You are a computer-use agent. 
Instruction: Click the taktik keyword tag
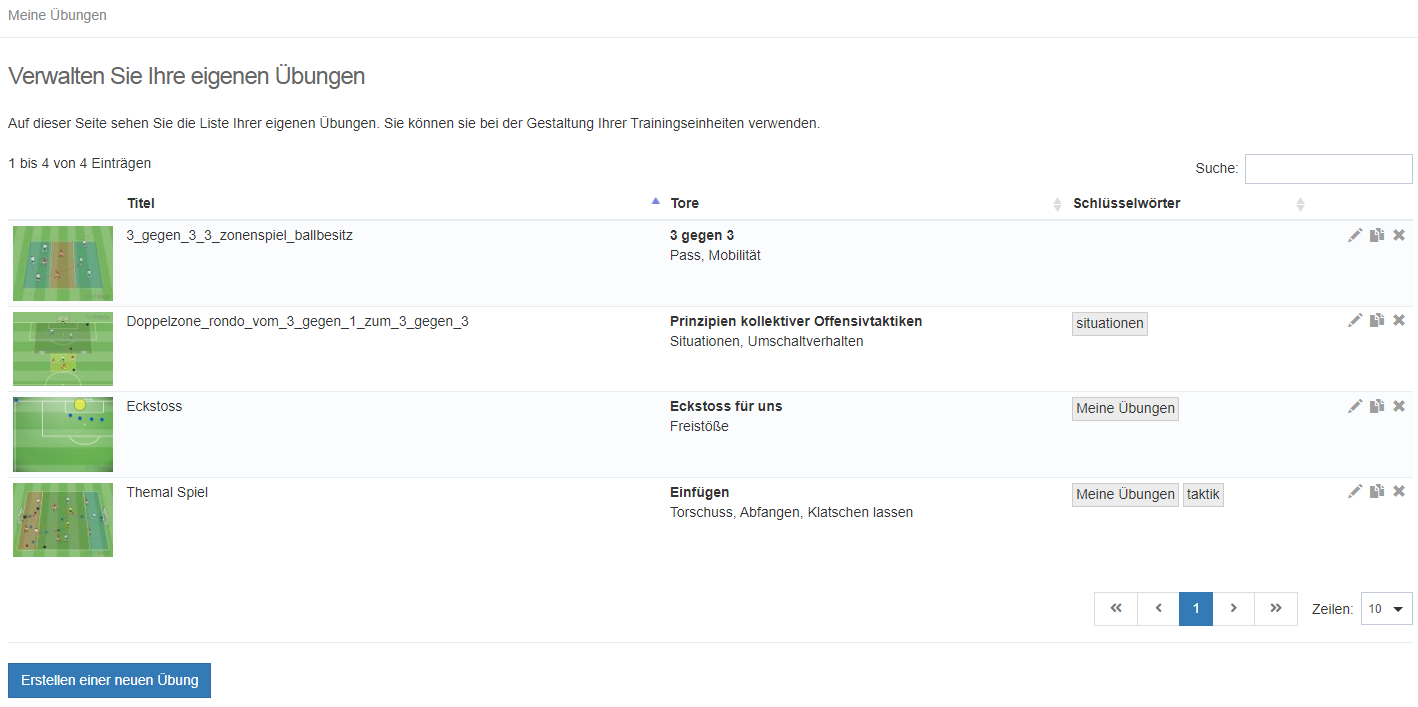click(1203, 494)
